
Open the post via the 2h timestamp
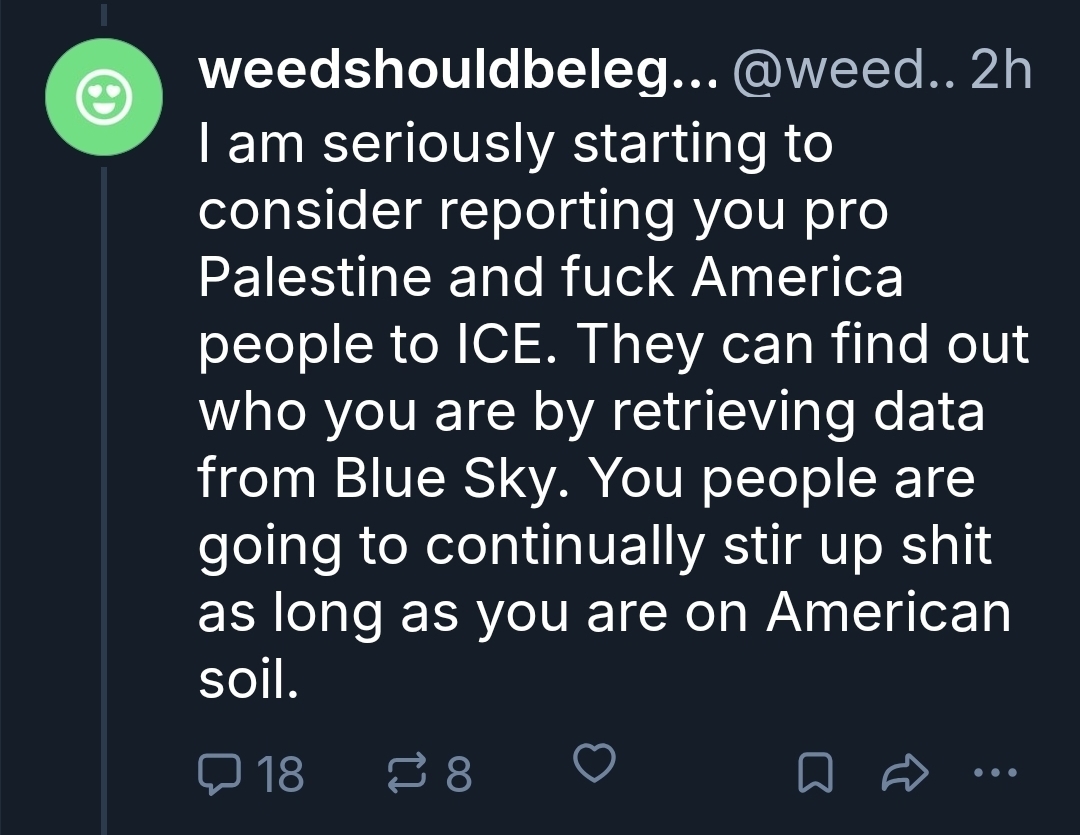pos(1001,73)
